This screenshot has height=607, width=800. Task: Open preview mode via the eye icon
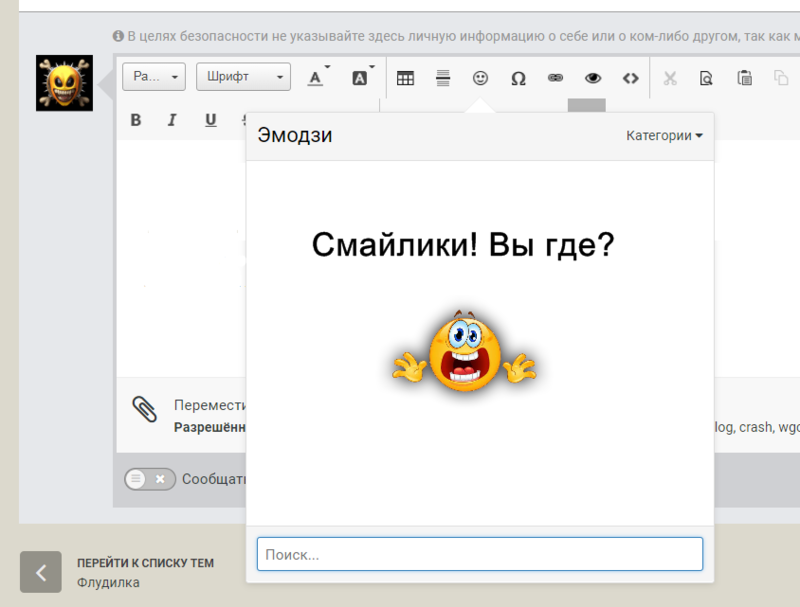593,77
